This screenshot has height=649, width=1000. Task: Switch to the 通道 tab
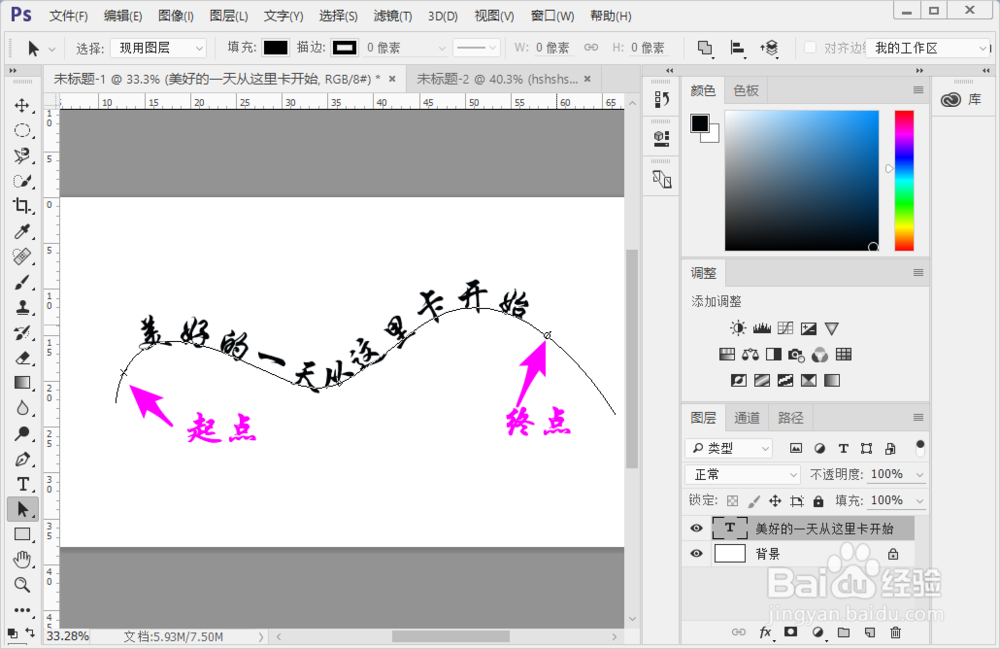tap(746, 417)
